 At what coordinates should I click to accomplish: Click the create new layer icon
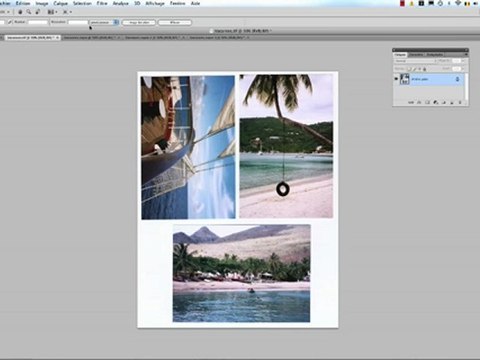tap(452, 102)
